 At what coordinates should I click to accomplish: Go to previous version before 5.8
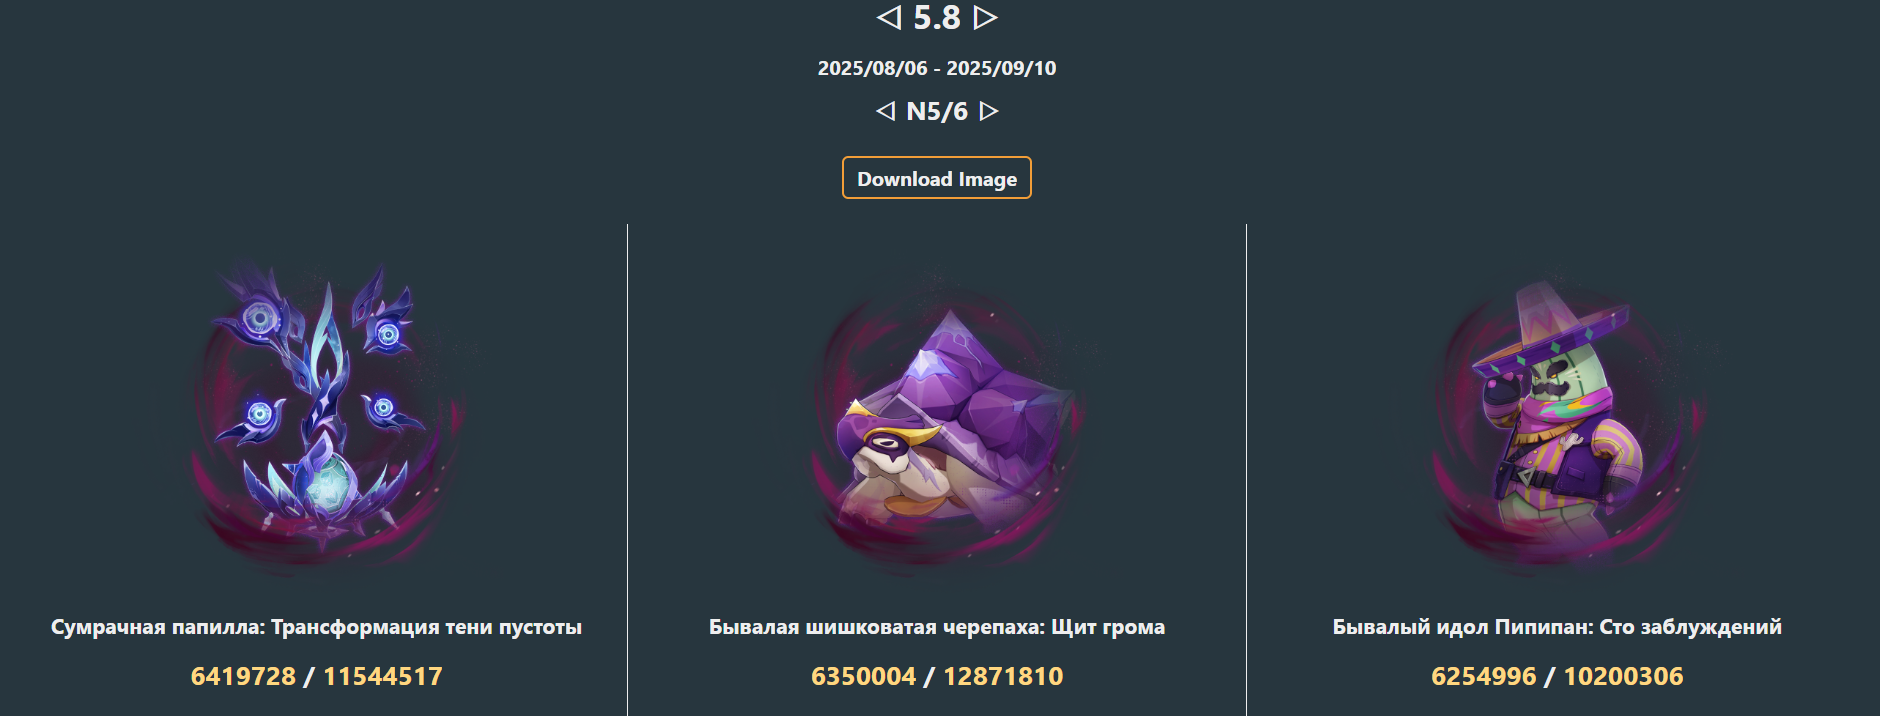coord(889,17)
